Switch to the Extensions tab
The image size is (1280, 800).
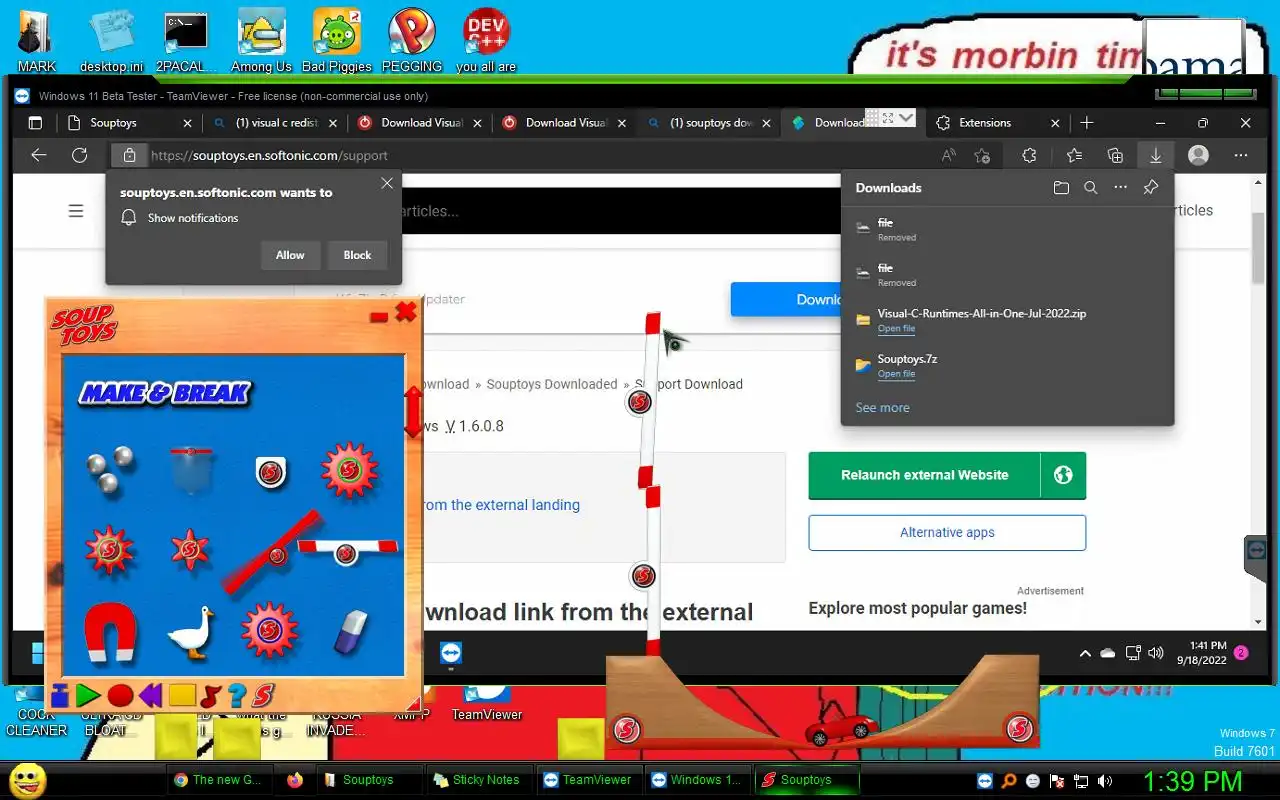[x=997, y=123]
